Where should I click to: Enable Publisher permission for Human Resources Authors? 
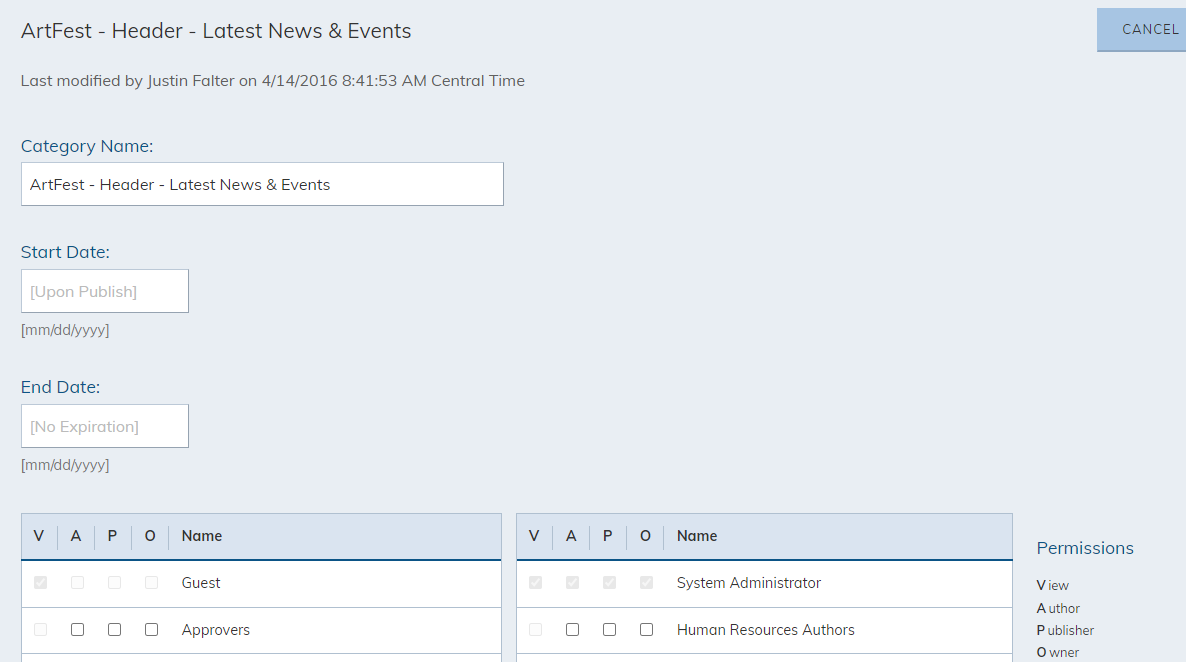pyautogui.click(x=610, y=629)
